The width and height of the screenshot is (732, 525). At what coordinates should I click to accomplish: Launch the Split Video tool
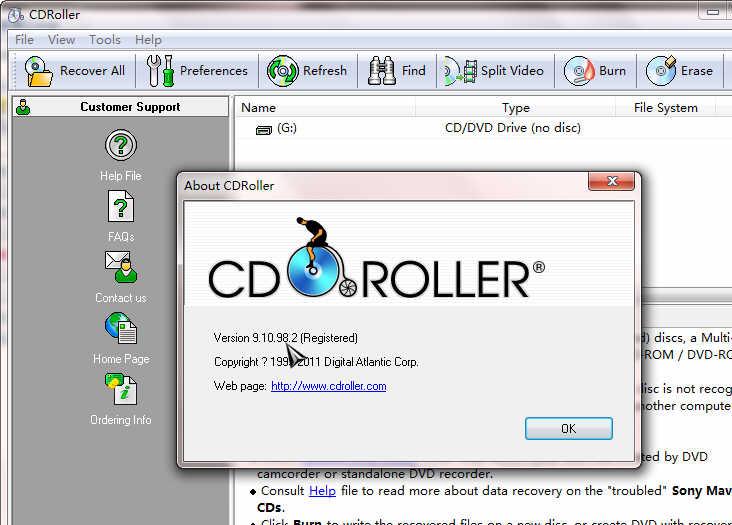click(x=494, y=71)
